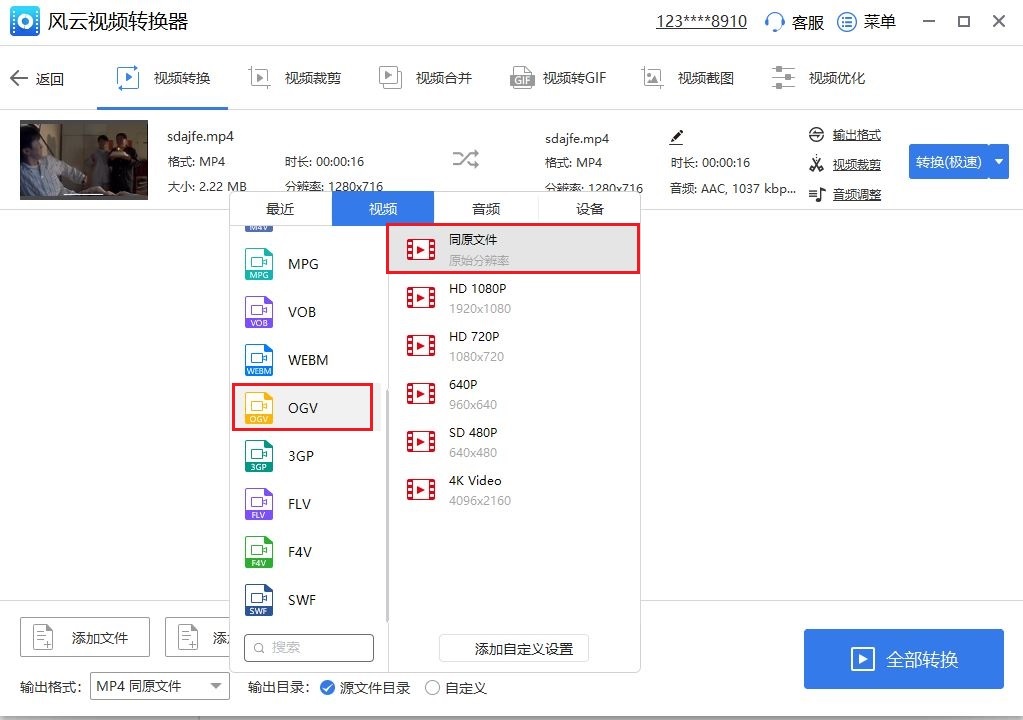Switch to the 设备 format tab

590,209
